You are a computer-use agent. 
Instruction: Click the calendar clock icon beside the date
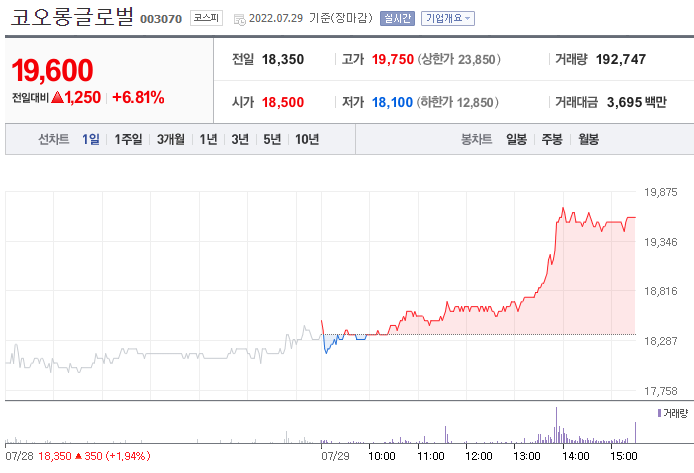239,19
